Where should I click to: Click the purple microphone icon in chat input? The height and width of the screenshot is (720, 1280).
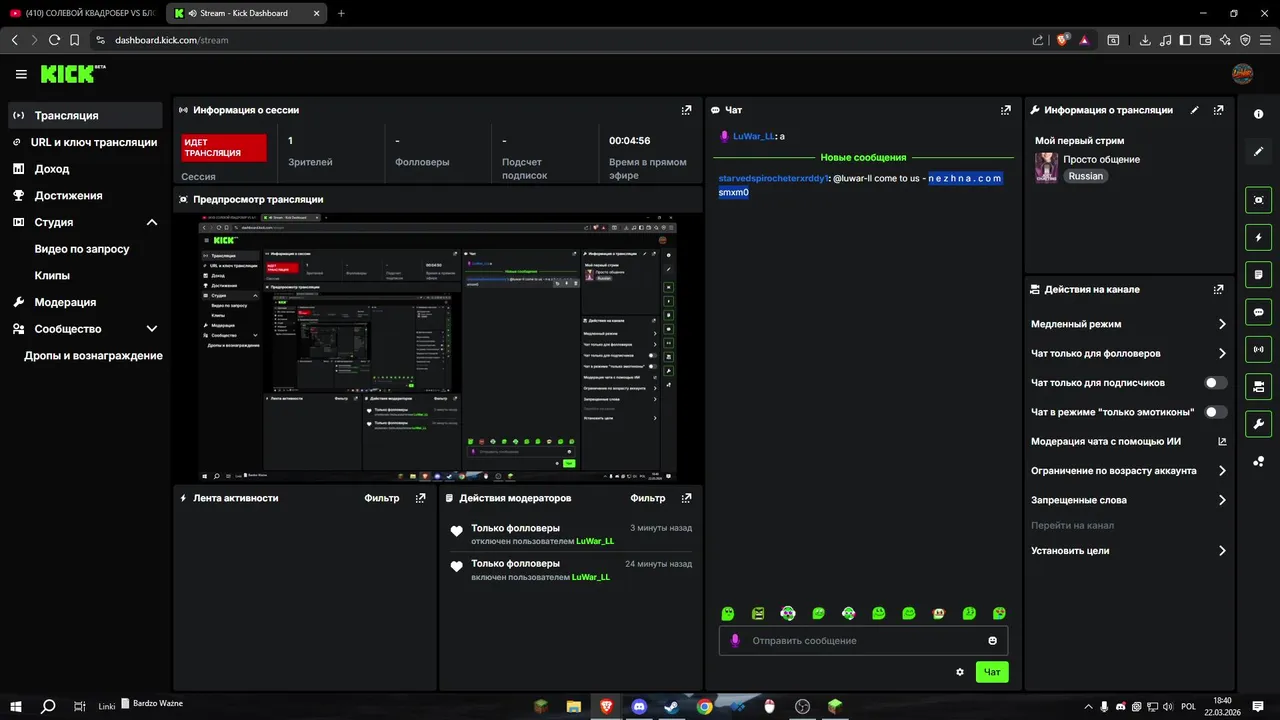[735, 641]
